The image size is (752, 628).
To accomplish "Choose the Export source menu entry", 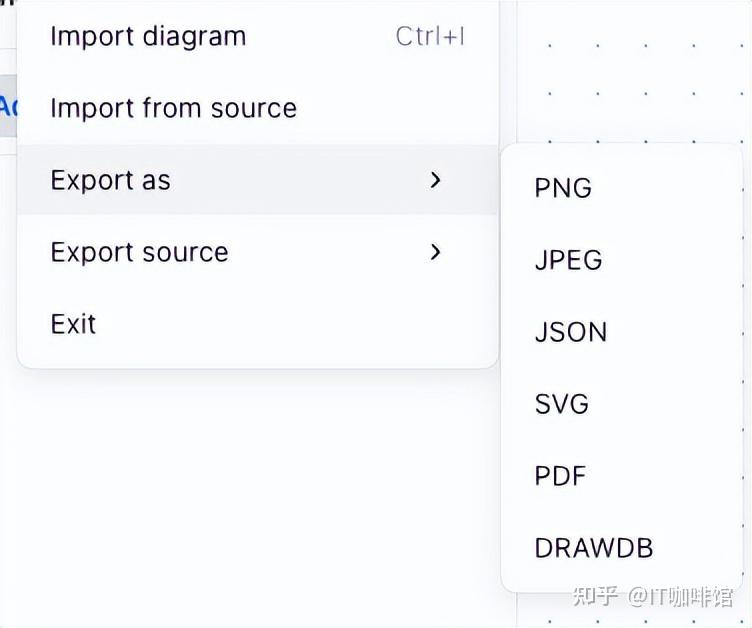I will point(139,252).
